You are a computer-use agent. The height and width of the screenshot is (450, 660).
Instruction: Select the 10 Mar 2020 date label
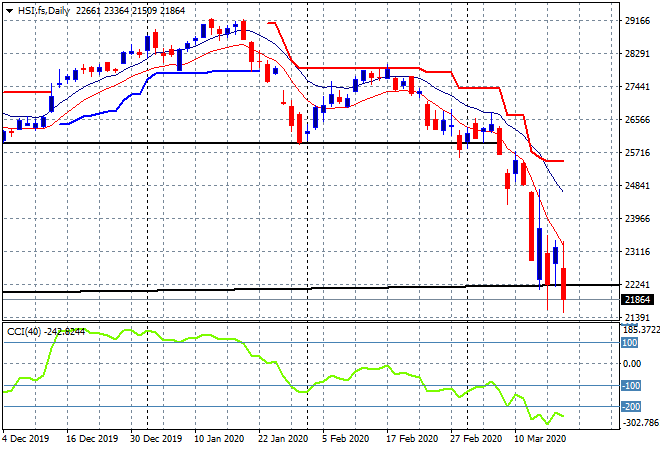click(540, 439)
